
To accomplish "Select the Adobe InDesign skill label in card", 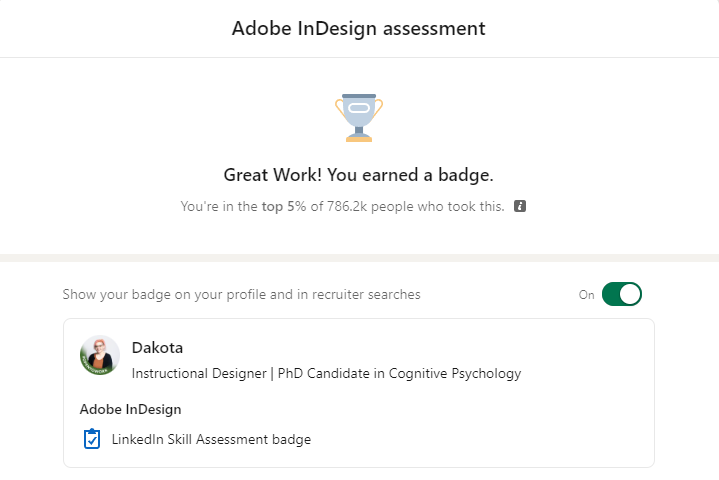I will point(130,409).
